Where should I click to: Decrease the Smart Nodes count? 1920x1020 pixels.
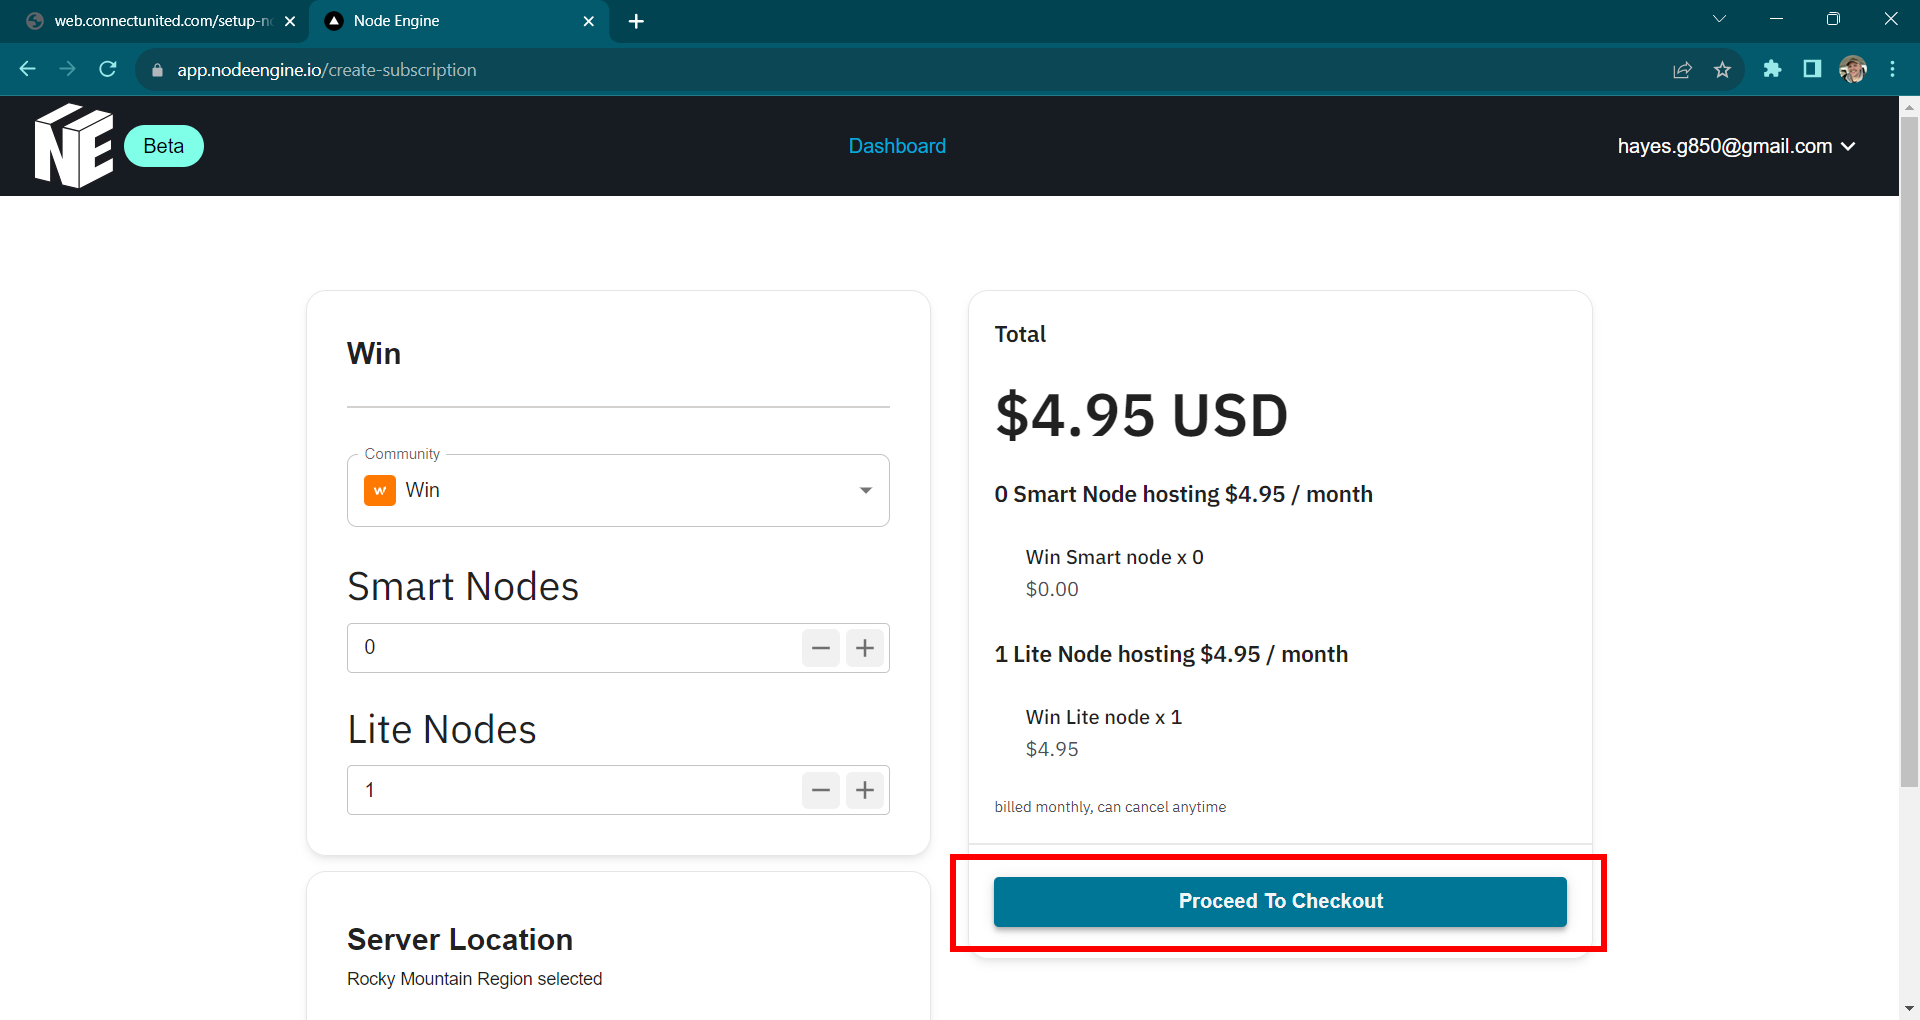(821, 648)
